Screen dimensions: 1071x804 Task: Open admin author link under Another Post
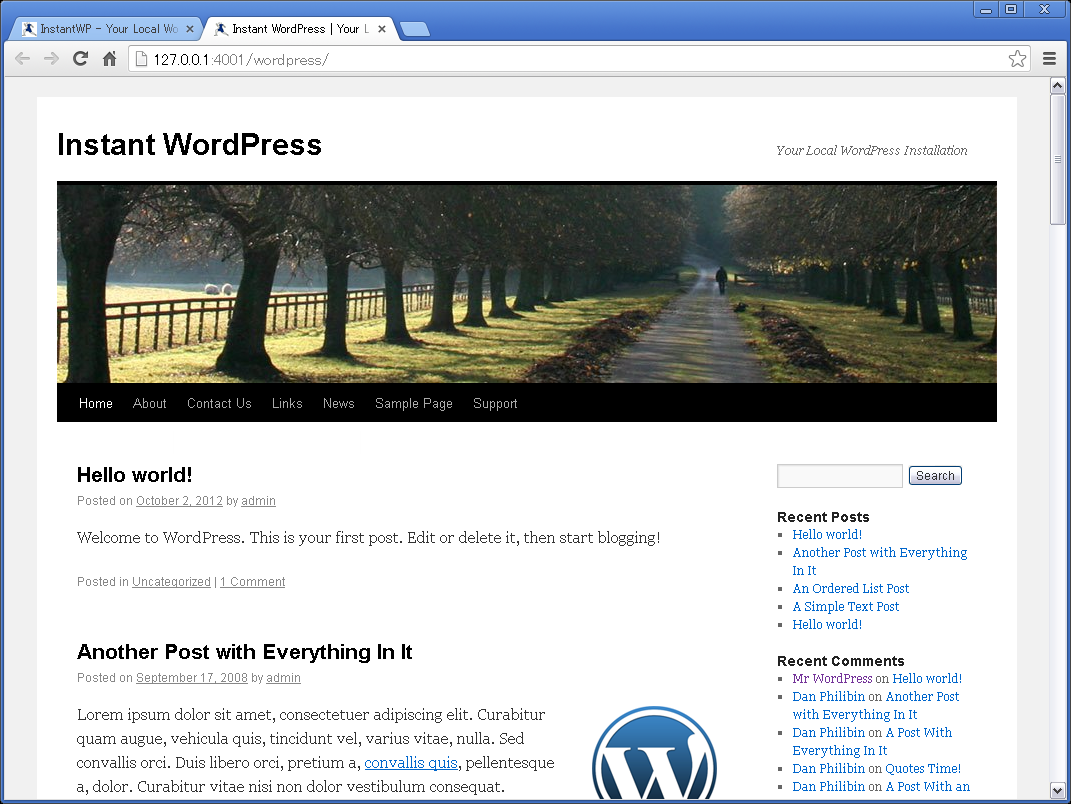pyautogui.click(x=283, y=678)
